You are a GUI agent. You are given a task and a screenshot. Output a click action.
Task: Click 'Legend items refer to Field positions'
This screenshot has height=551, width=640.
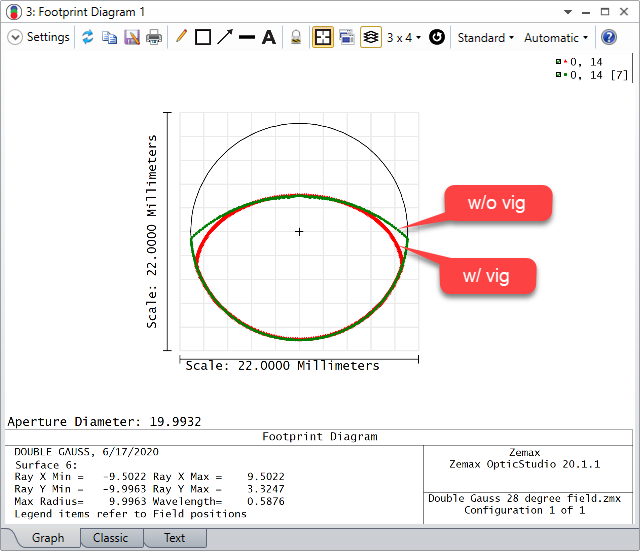coord(130,514)
